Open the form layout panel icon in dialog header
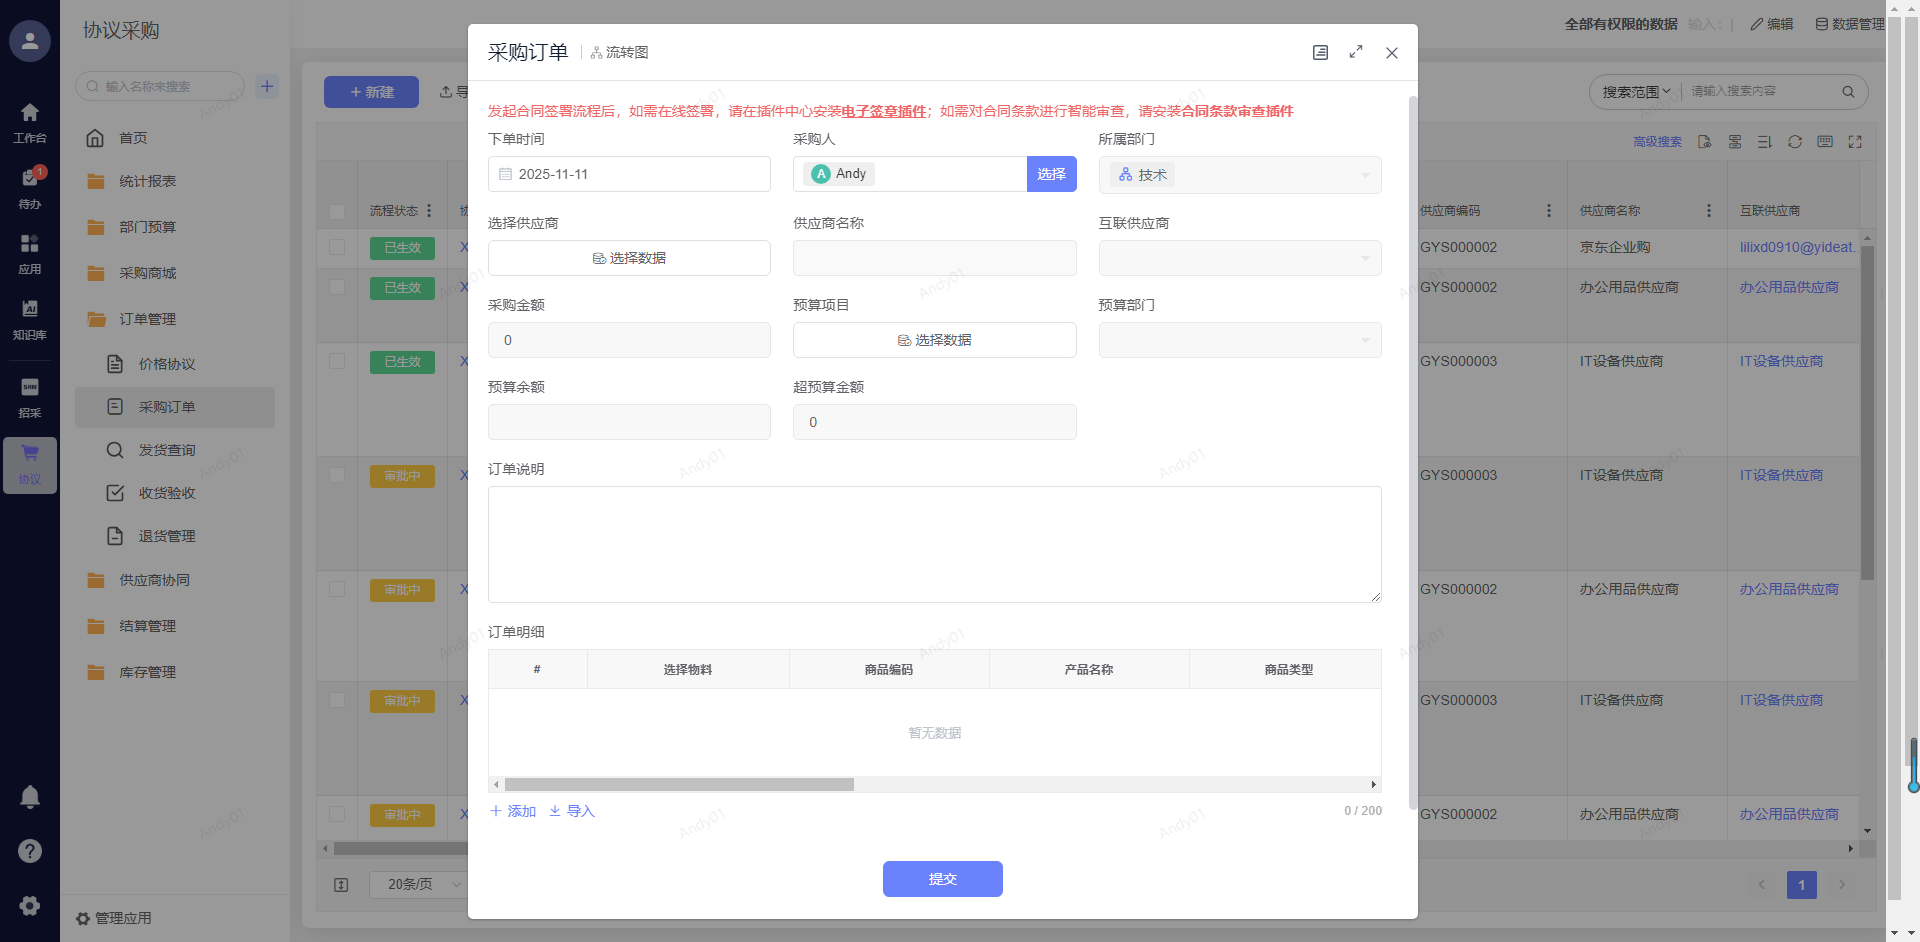The image size is (1920, 942). click(1320, 53)
